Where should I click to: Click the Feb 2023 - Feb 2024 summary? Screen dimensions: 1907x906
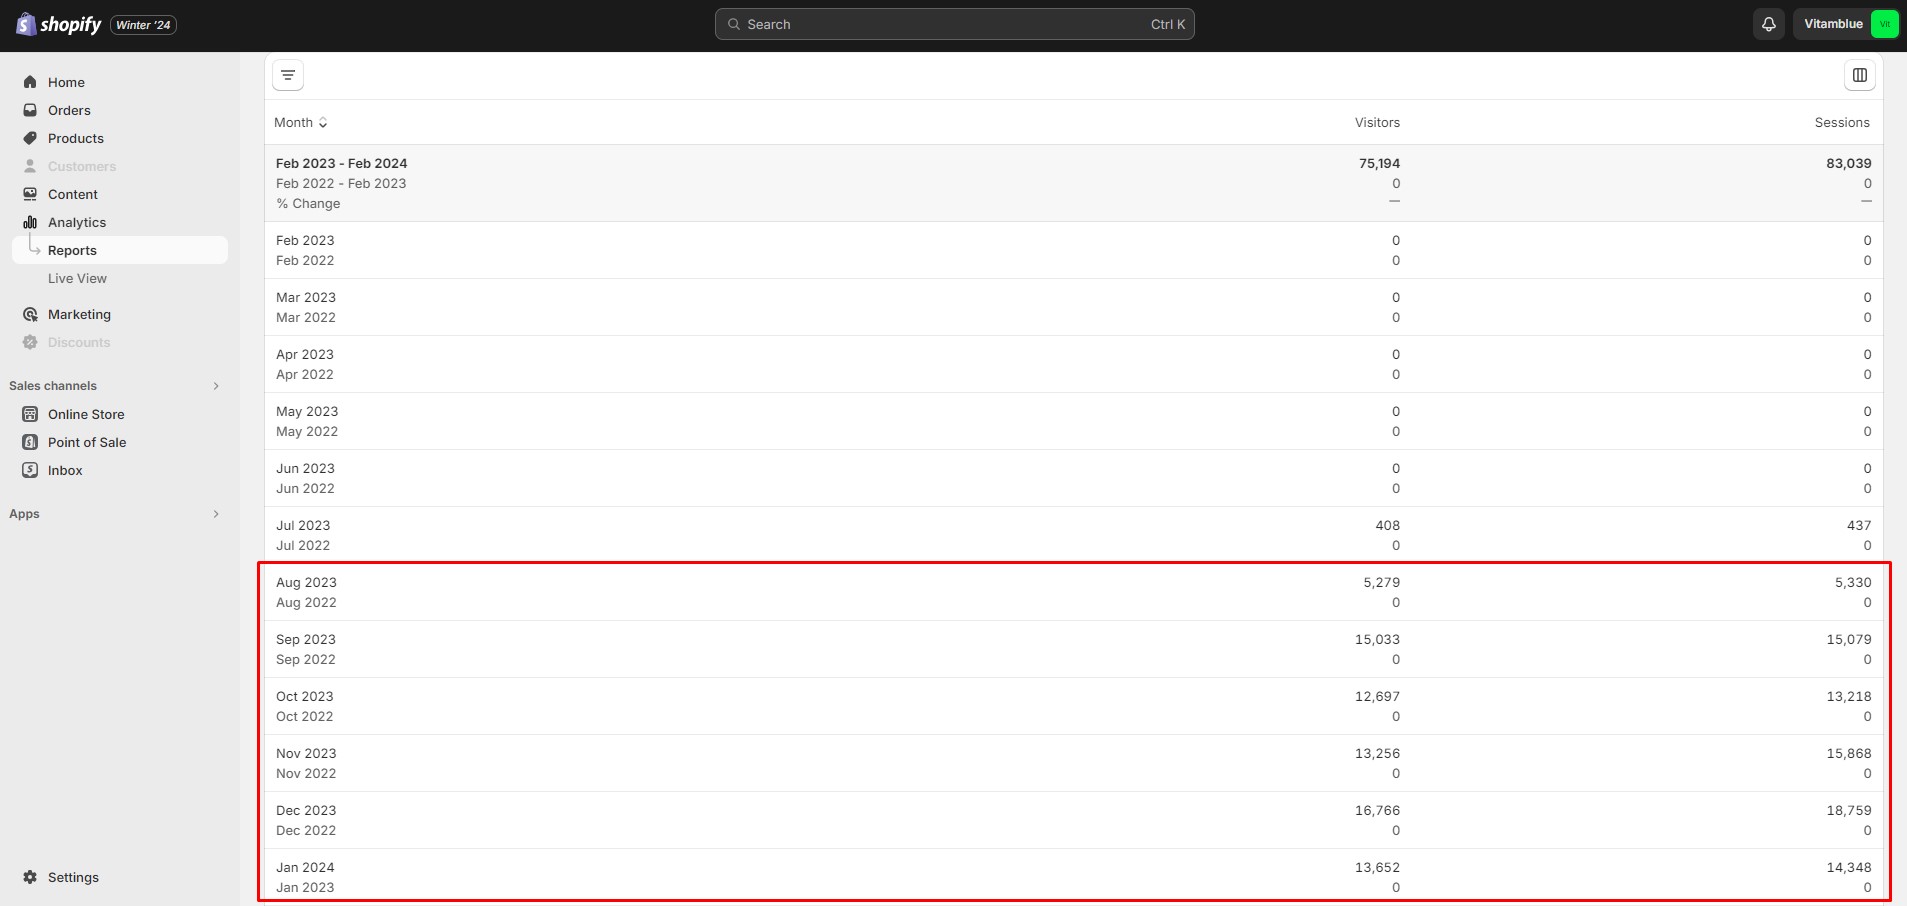coord(342,163)
